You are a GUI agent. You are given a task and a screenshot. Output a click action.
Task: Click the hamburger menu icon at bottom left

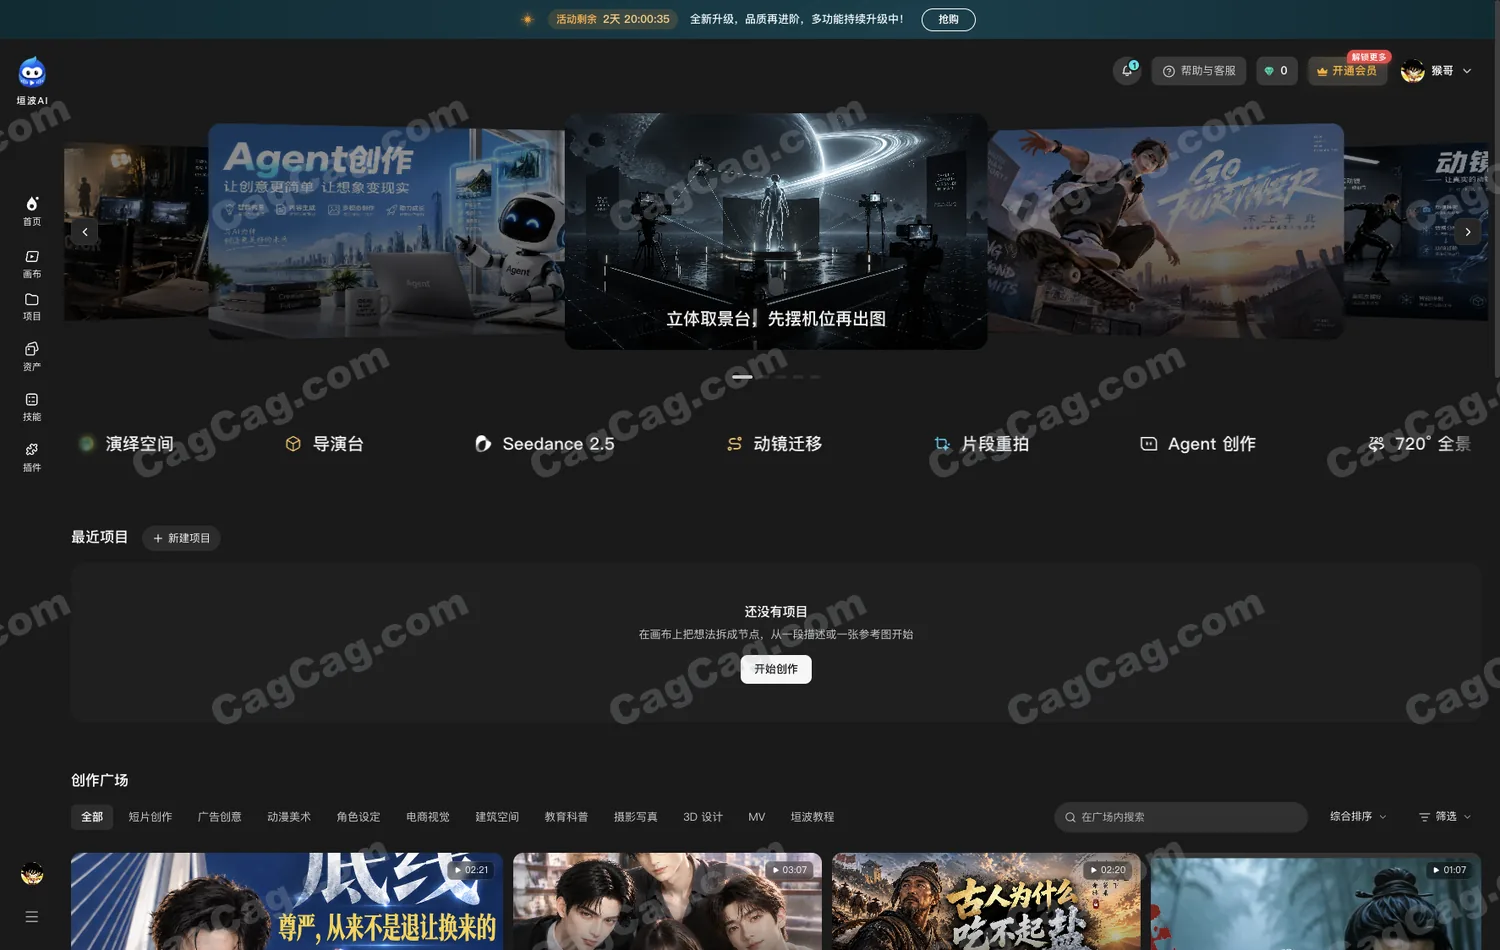(32, 916)
